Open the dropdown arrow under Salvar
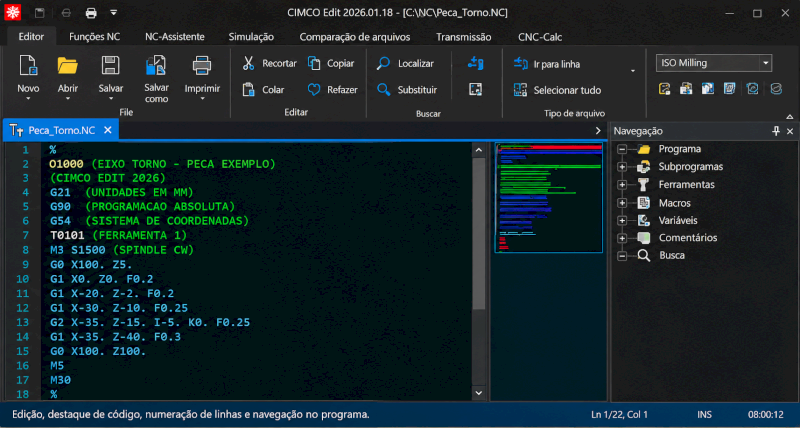Image resolution: width=800 pixels, height=428 pixels. point(111,99)
